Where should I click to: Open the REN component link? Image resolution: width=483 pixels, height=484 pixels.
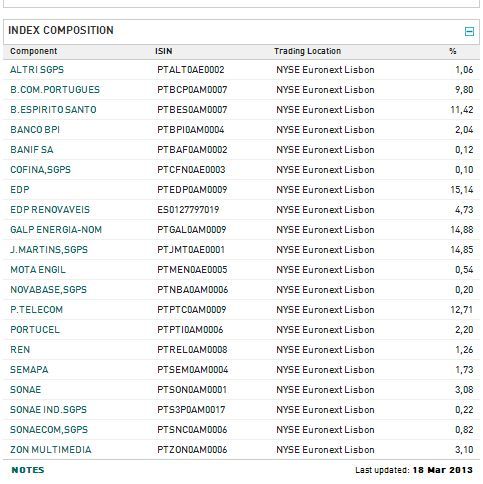pos(20,350)
